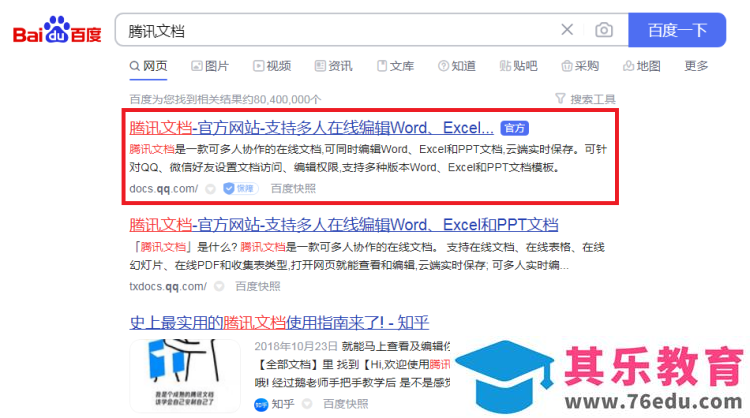
Task: Expand the dropdown arrow next to docs.qq.com/
Action: [210, 189]
